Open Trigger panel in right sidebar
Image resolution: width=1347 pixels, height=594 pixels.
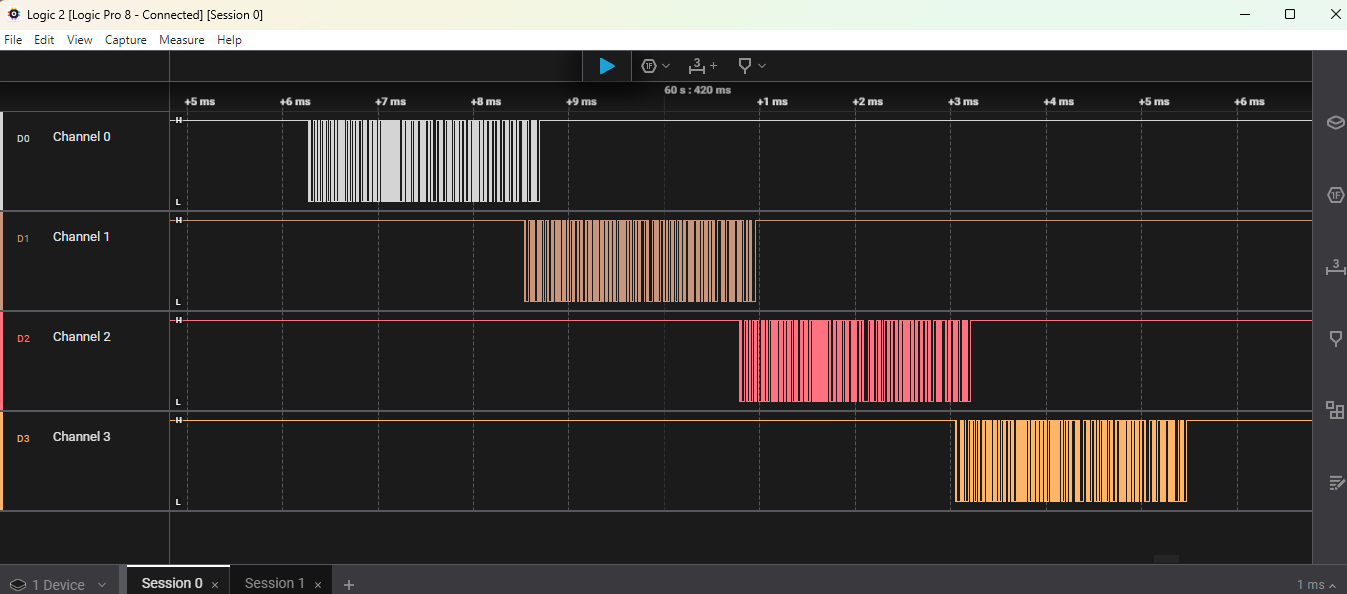pyautogui.click(x=1335, y=339)
